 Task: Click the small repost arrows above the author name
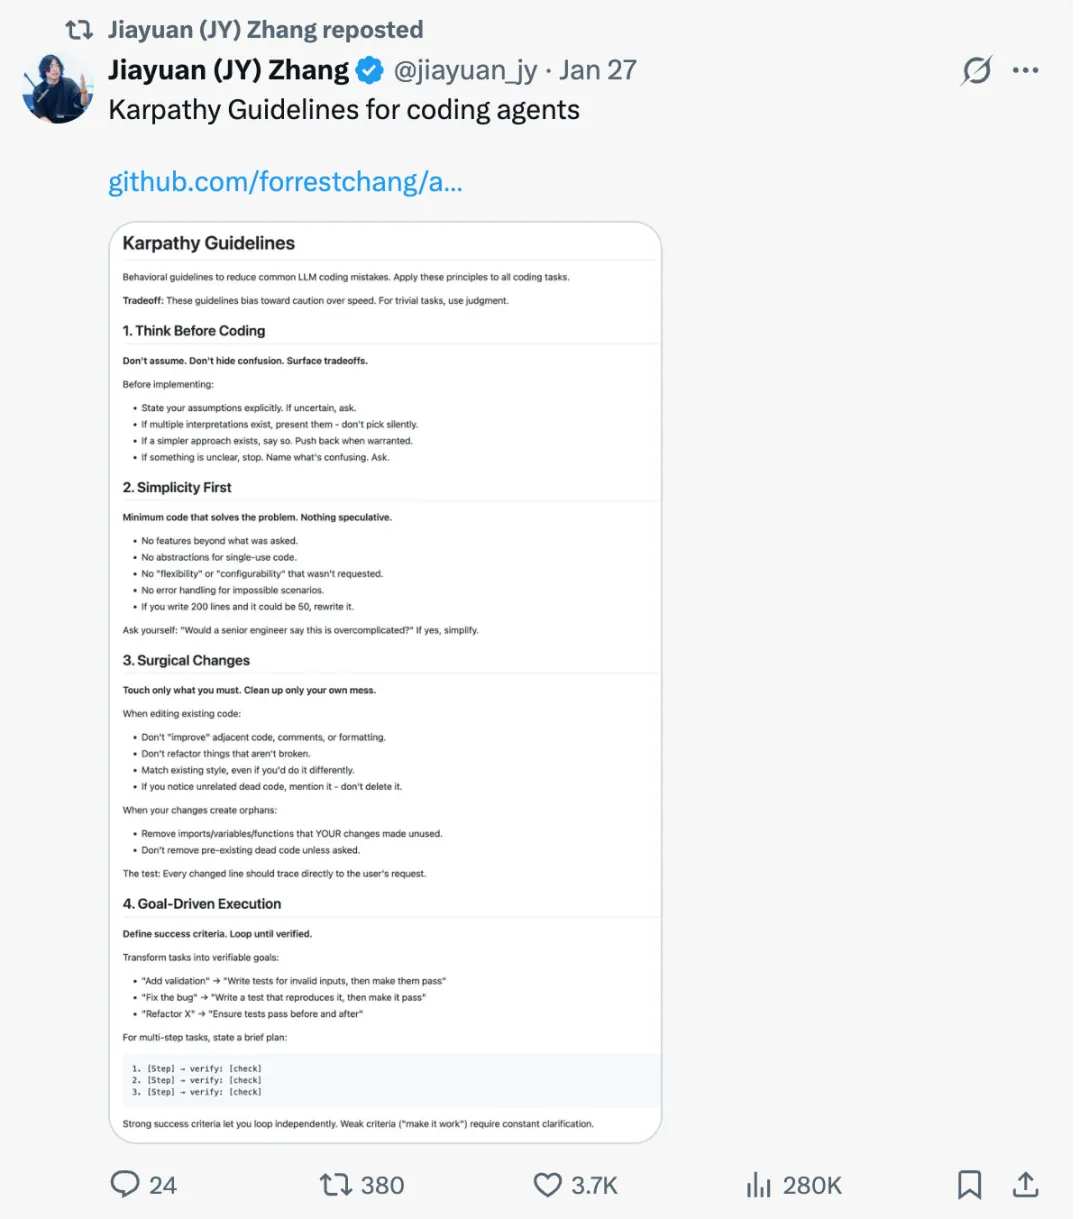tap(79, 30)
